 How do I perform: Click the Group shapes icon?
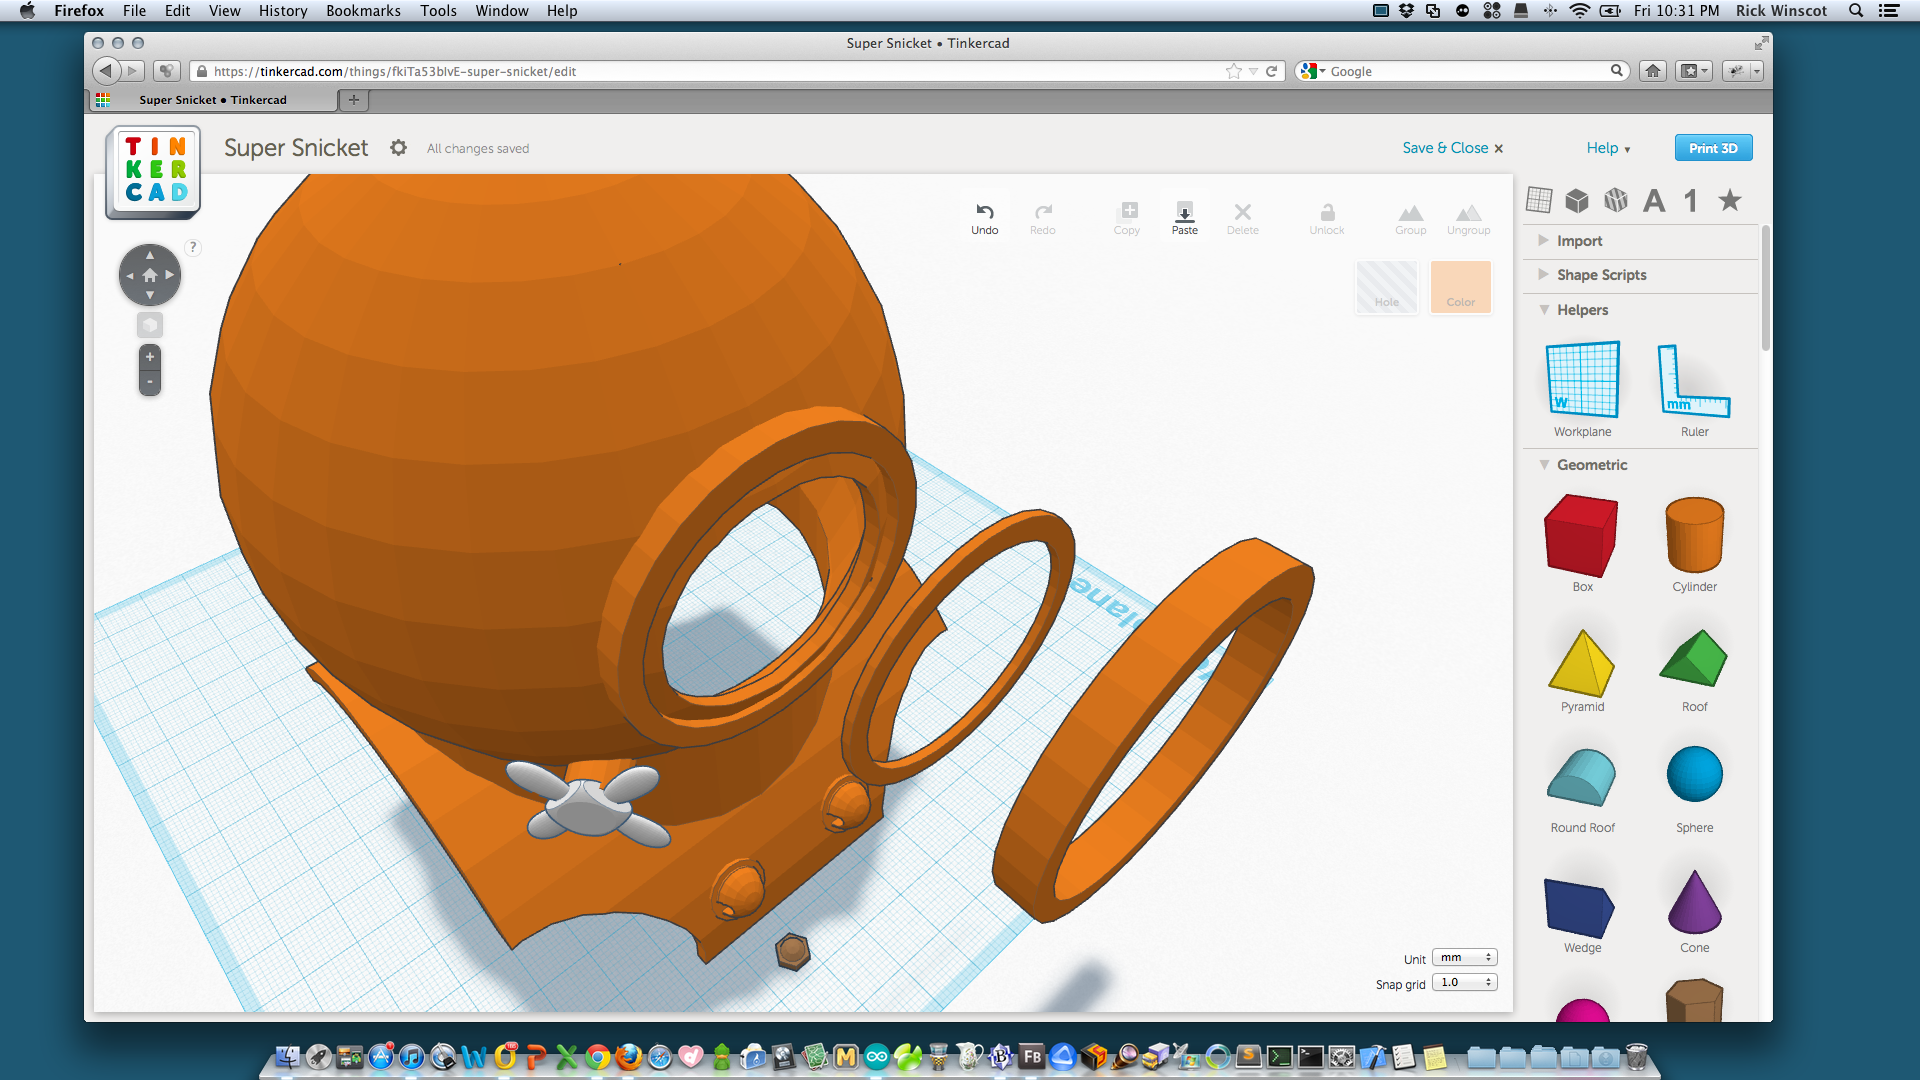pos(1410,212)
